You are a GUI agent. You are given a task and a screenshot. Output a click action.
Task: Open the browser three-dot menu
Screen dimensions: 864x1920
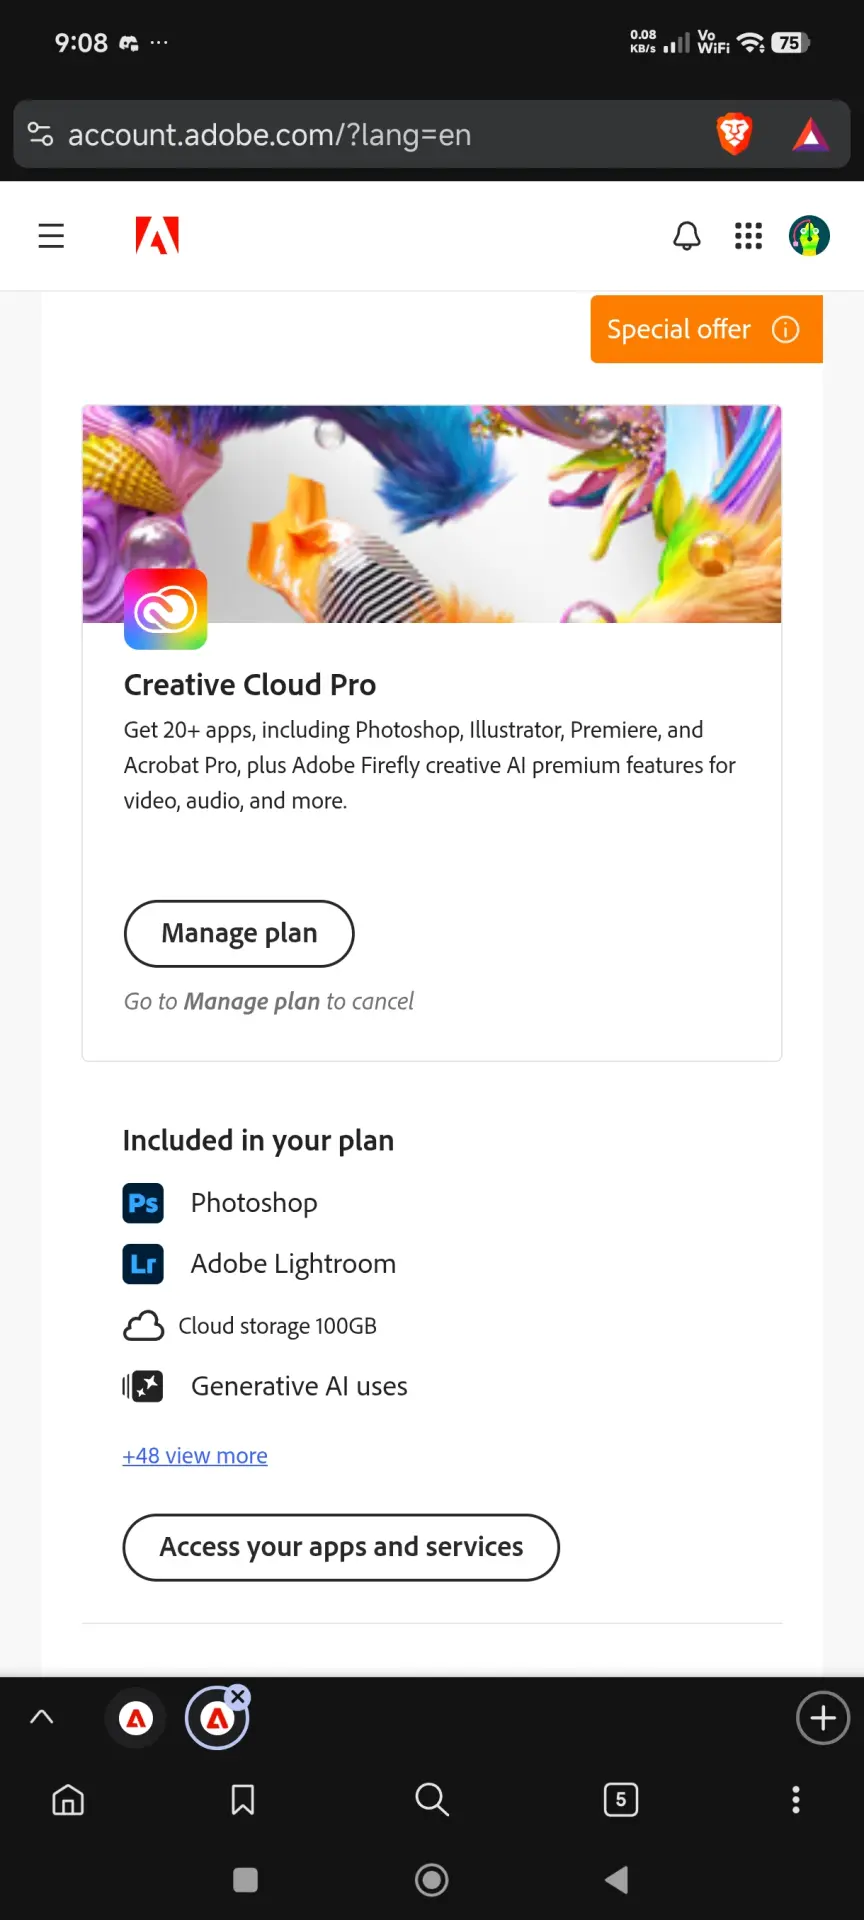(796, 1800)
